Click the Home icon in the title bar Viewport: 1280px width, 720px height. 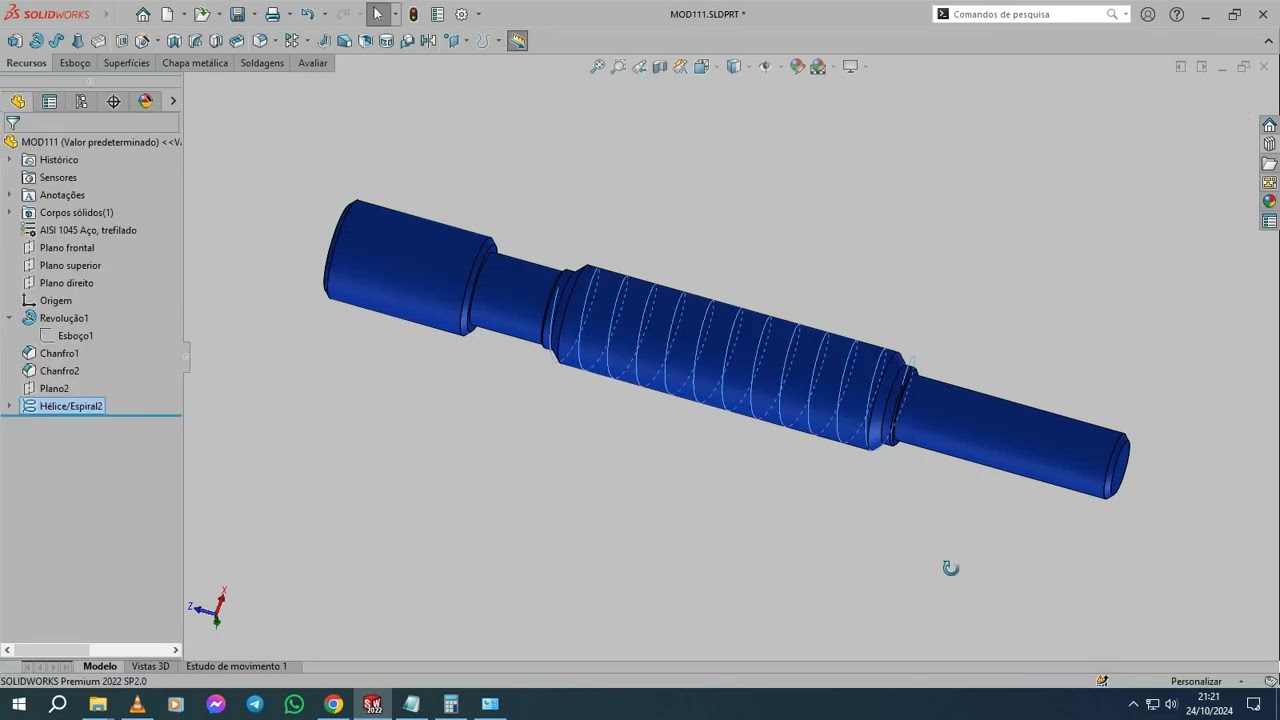tap(143, 14)
